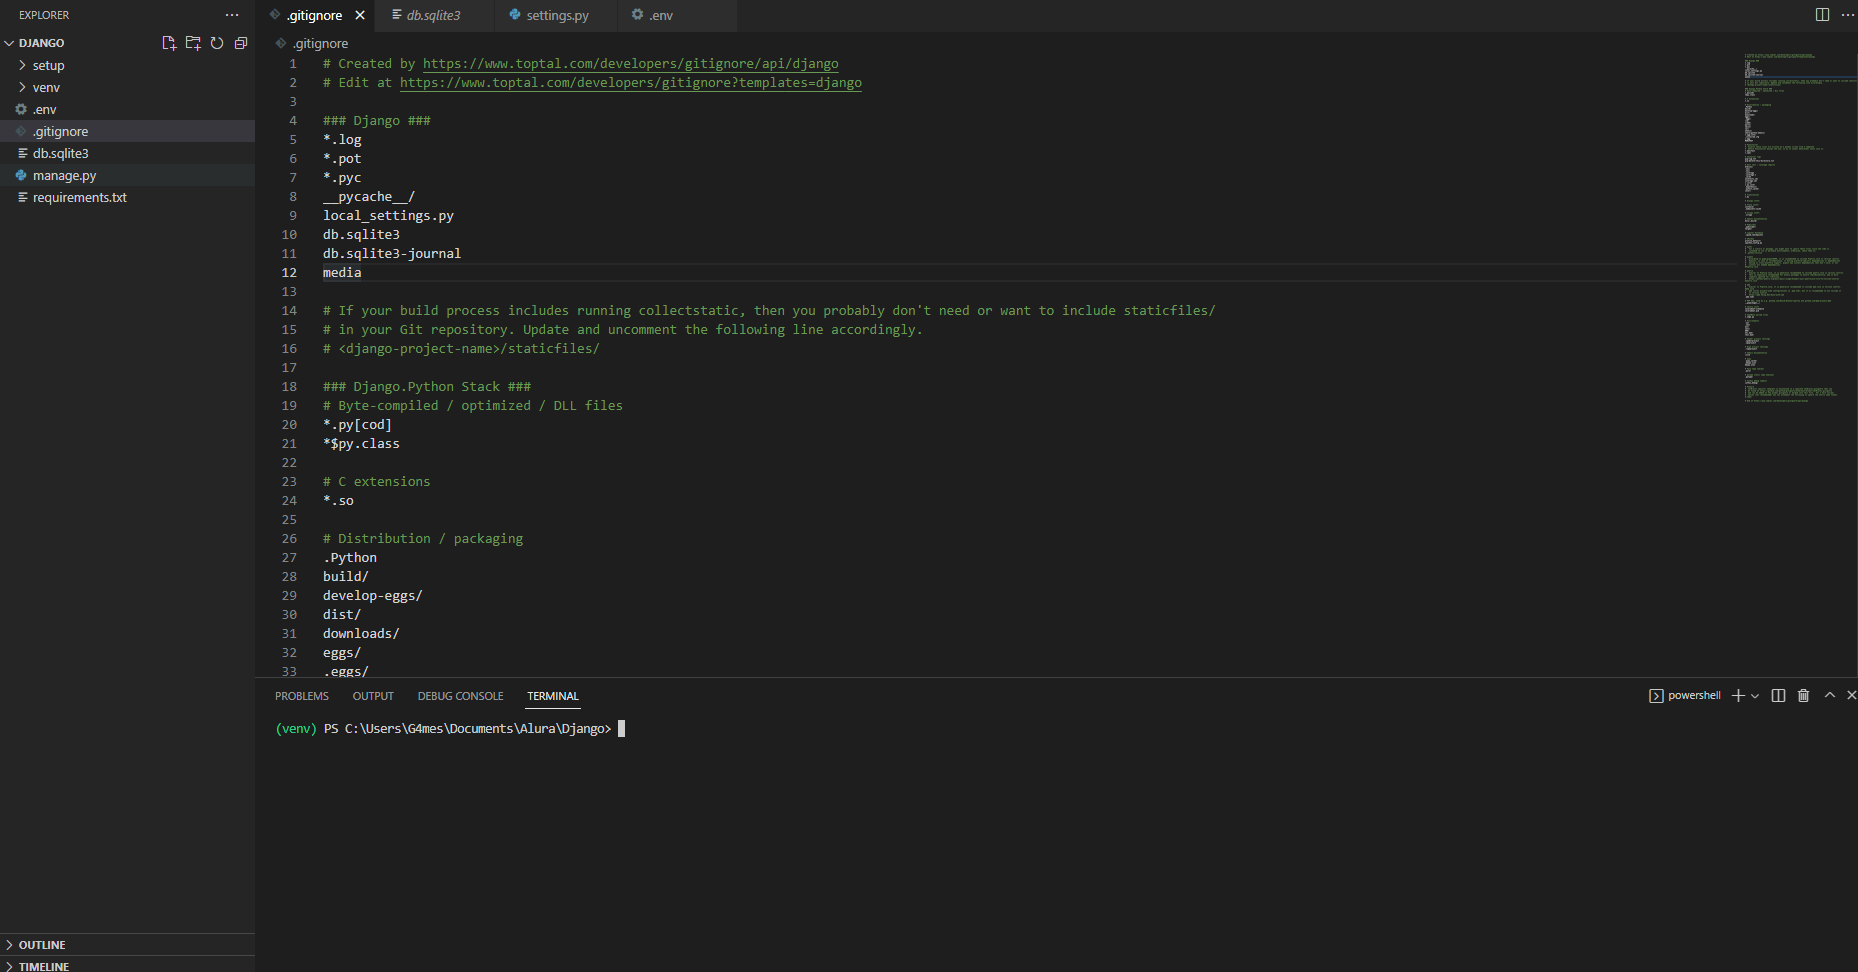Click the db.sqlite3 file icon in the explorer

(x=22, y=153)
